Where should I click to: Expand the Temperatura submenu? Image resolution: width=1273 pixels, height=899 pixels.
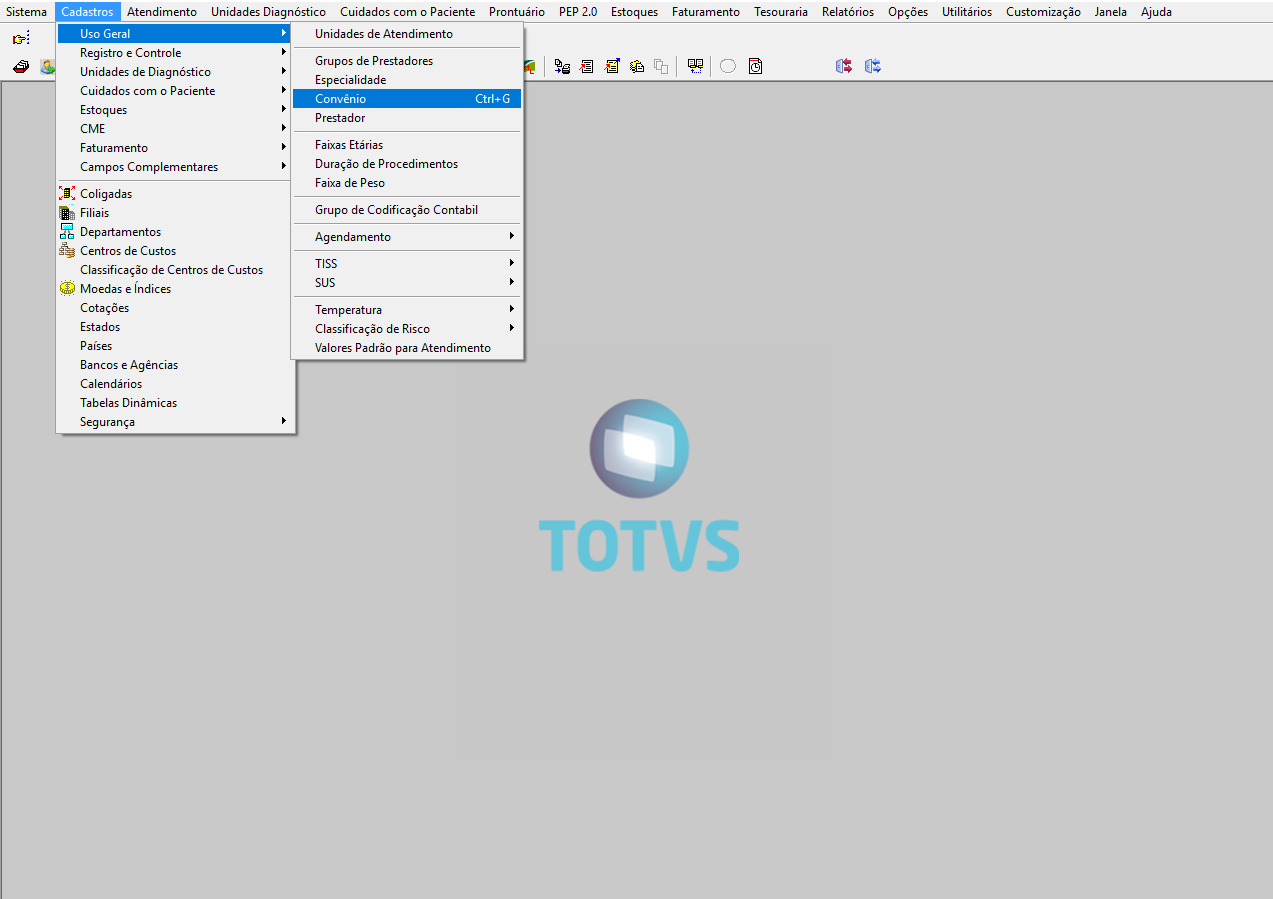pos(407,310)
